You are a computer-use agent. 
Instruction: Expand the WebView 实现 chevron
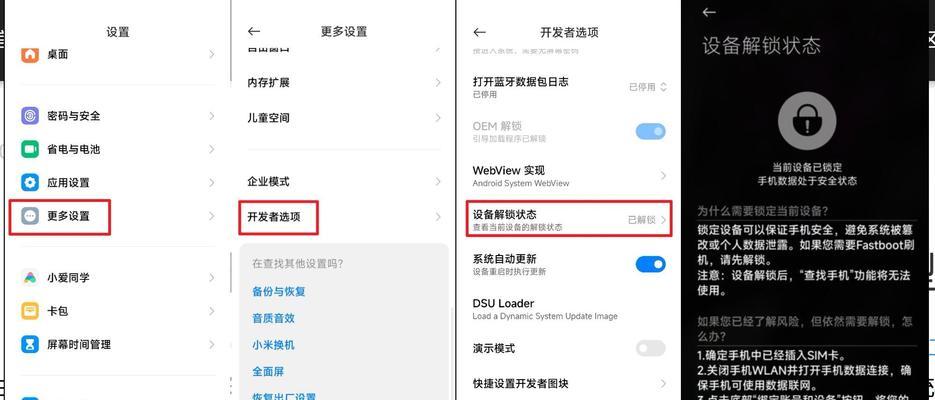(663, 175)
